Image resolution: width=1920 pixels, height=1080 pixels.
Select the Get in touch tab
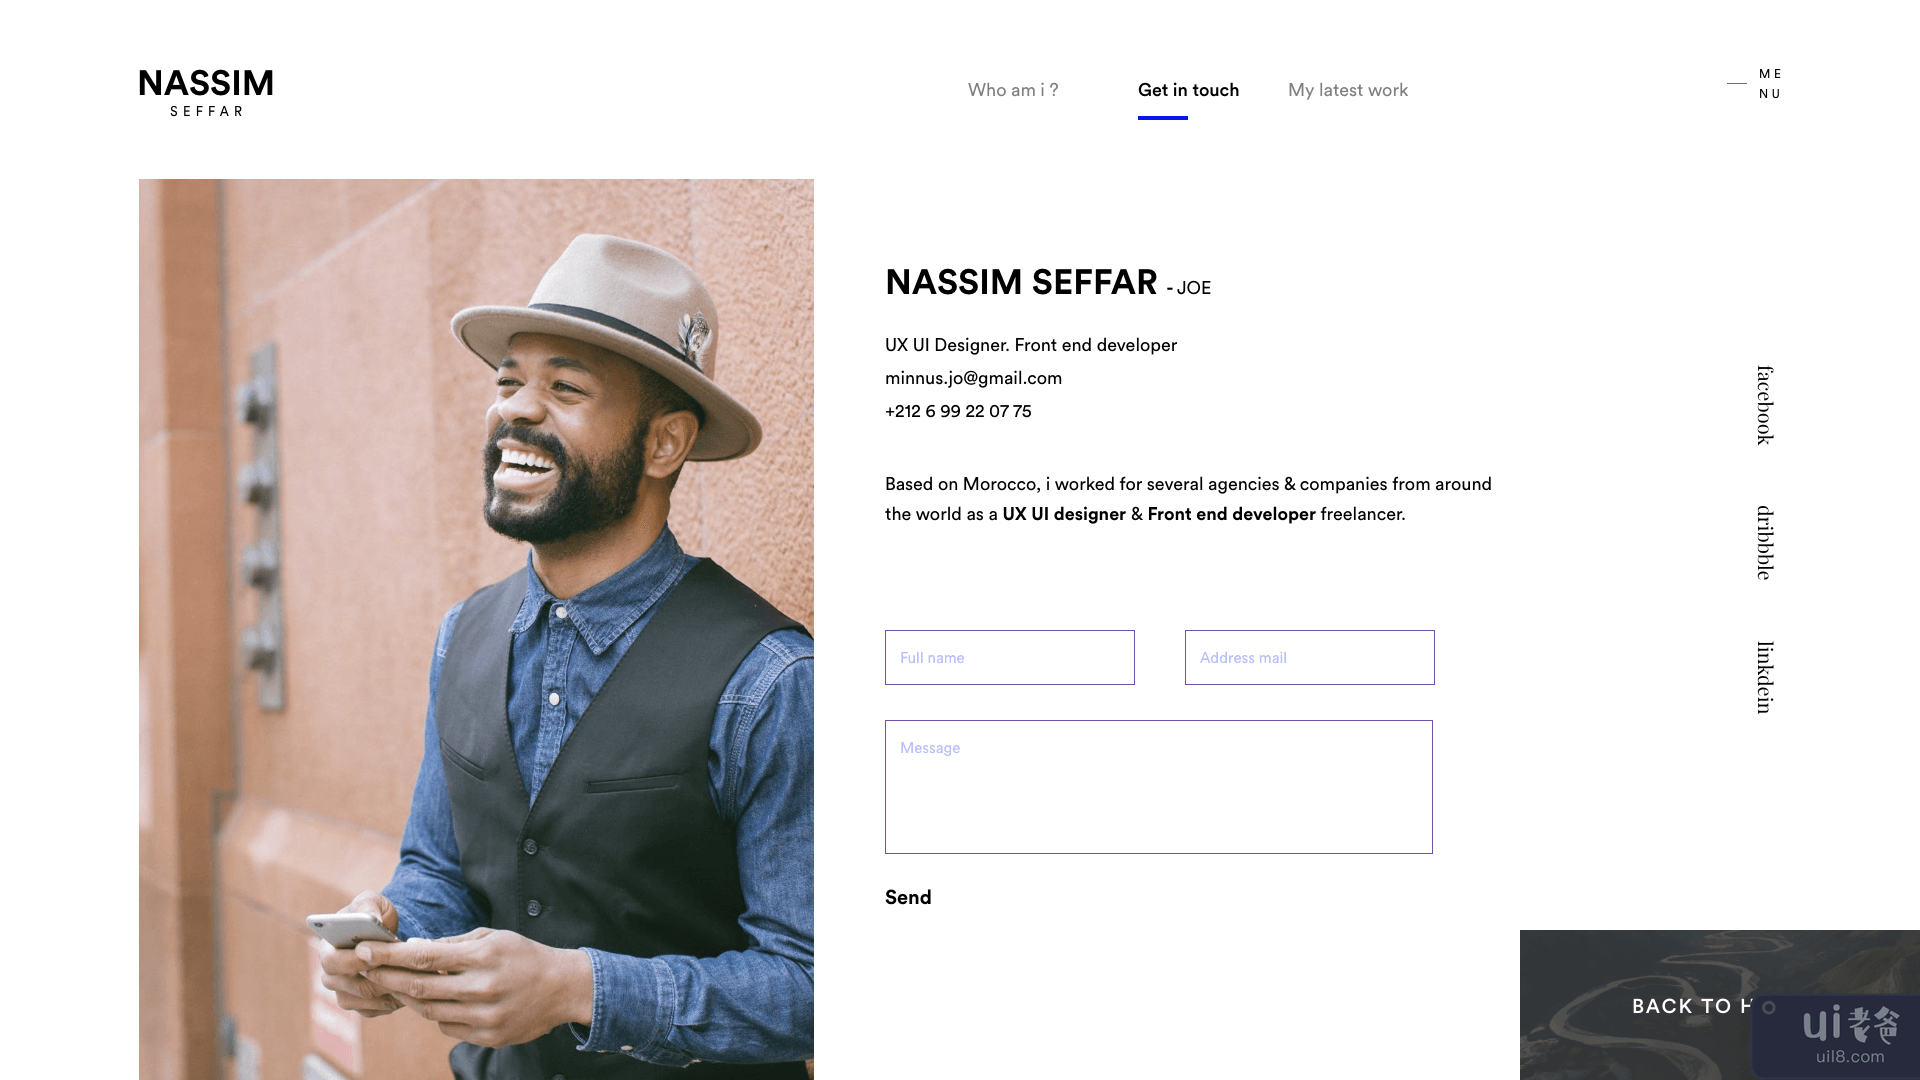[x=1188, y=90]
